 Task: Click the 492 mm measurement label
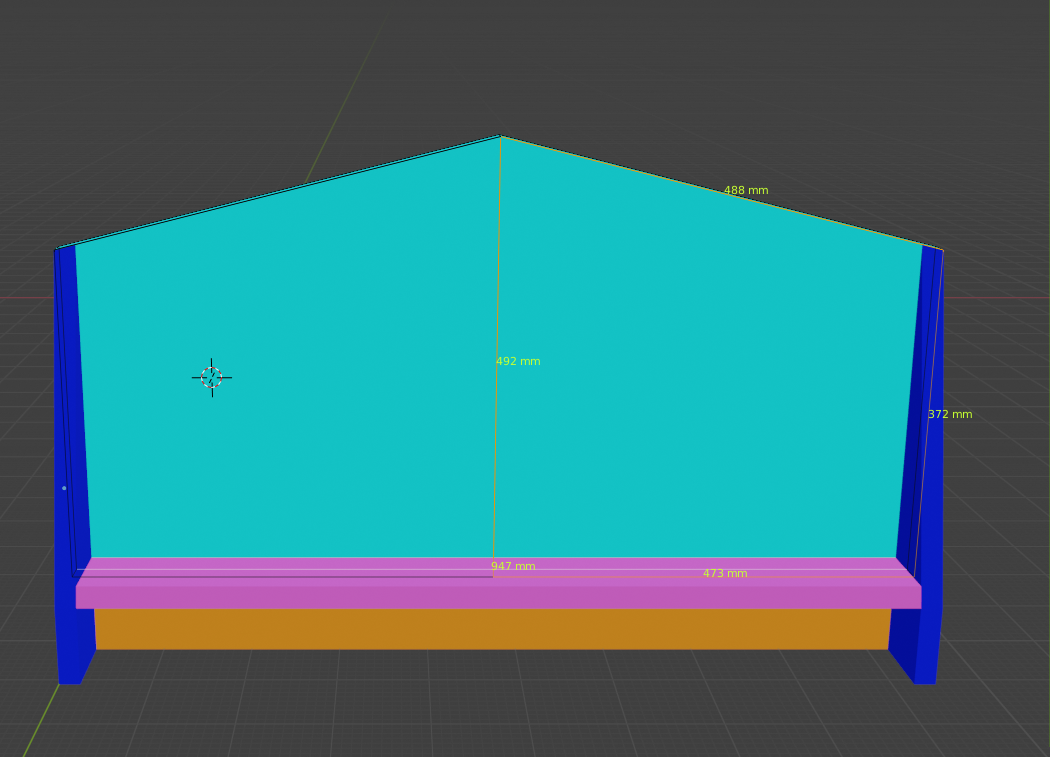518,362
